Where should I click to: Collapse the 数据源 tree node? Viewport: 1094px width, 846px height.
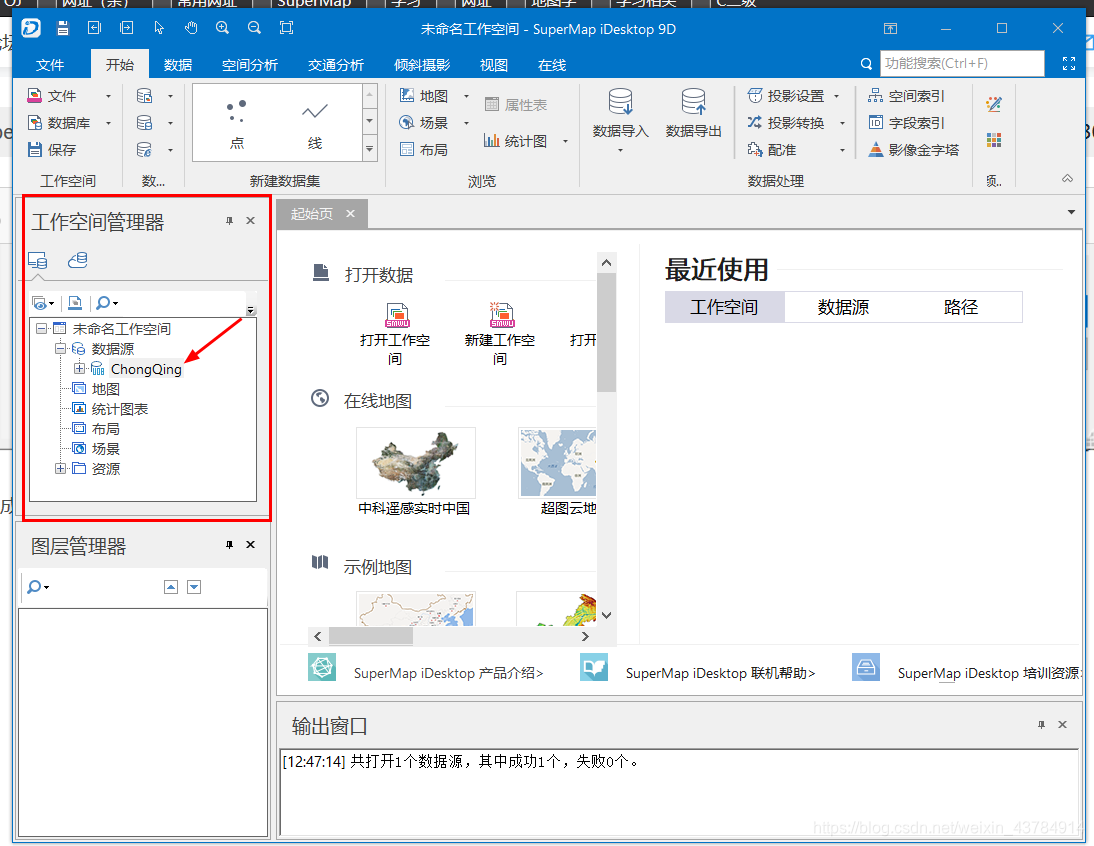pos(61,348)
